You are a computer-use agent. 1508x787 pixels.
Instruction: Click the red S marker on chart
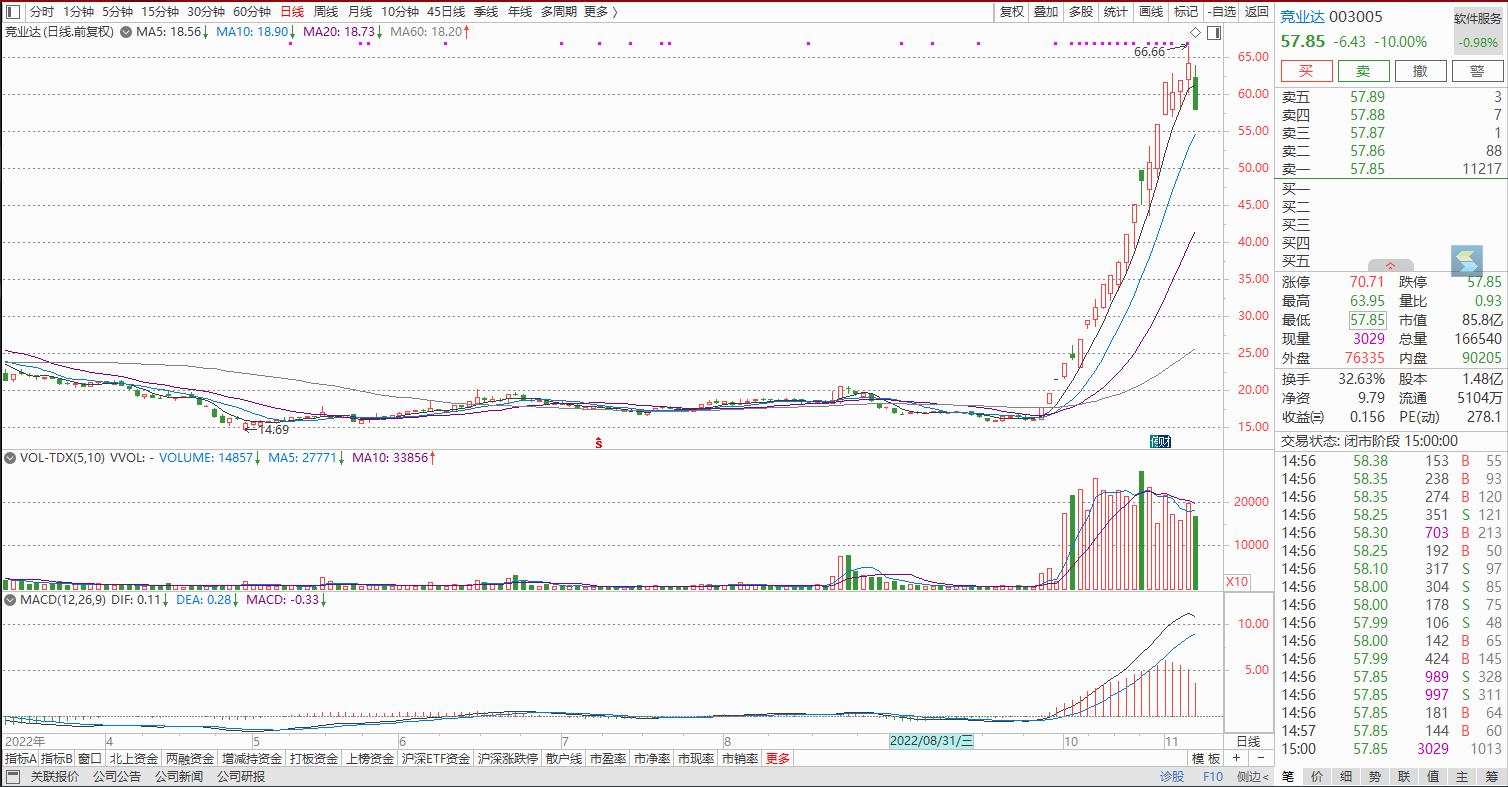click(x=599, y=442)
